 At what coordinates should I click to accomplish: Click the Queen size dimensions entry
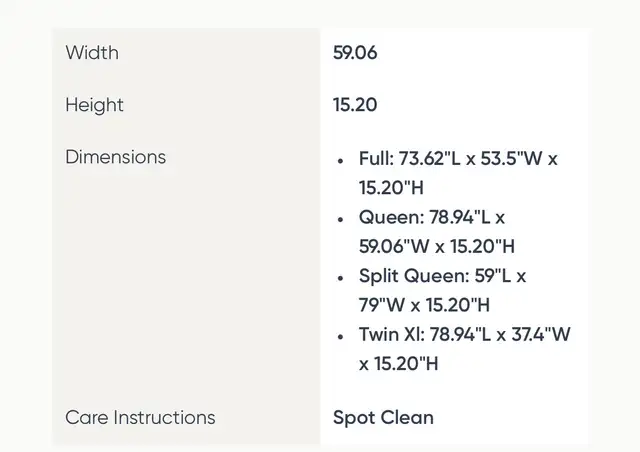437,232
